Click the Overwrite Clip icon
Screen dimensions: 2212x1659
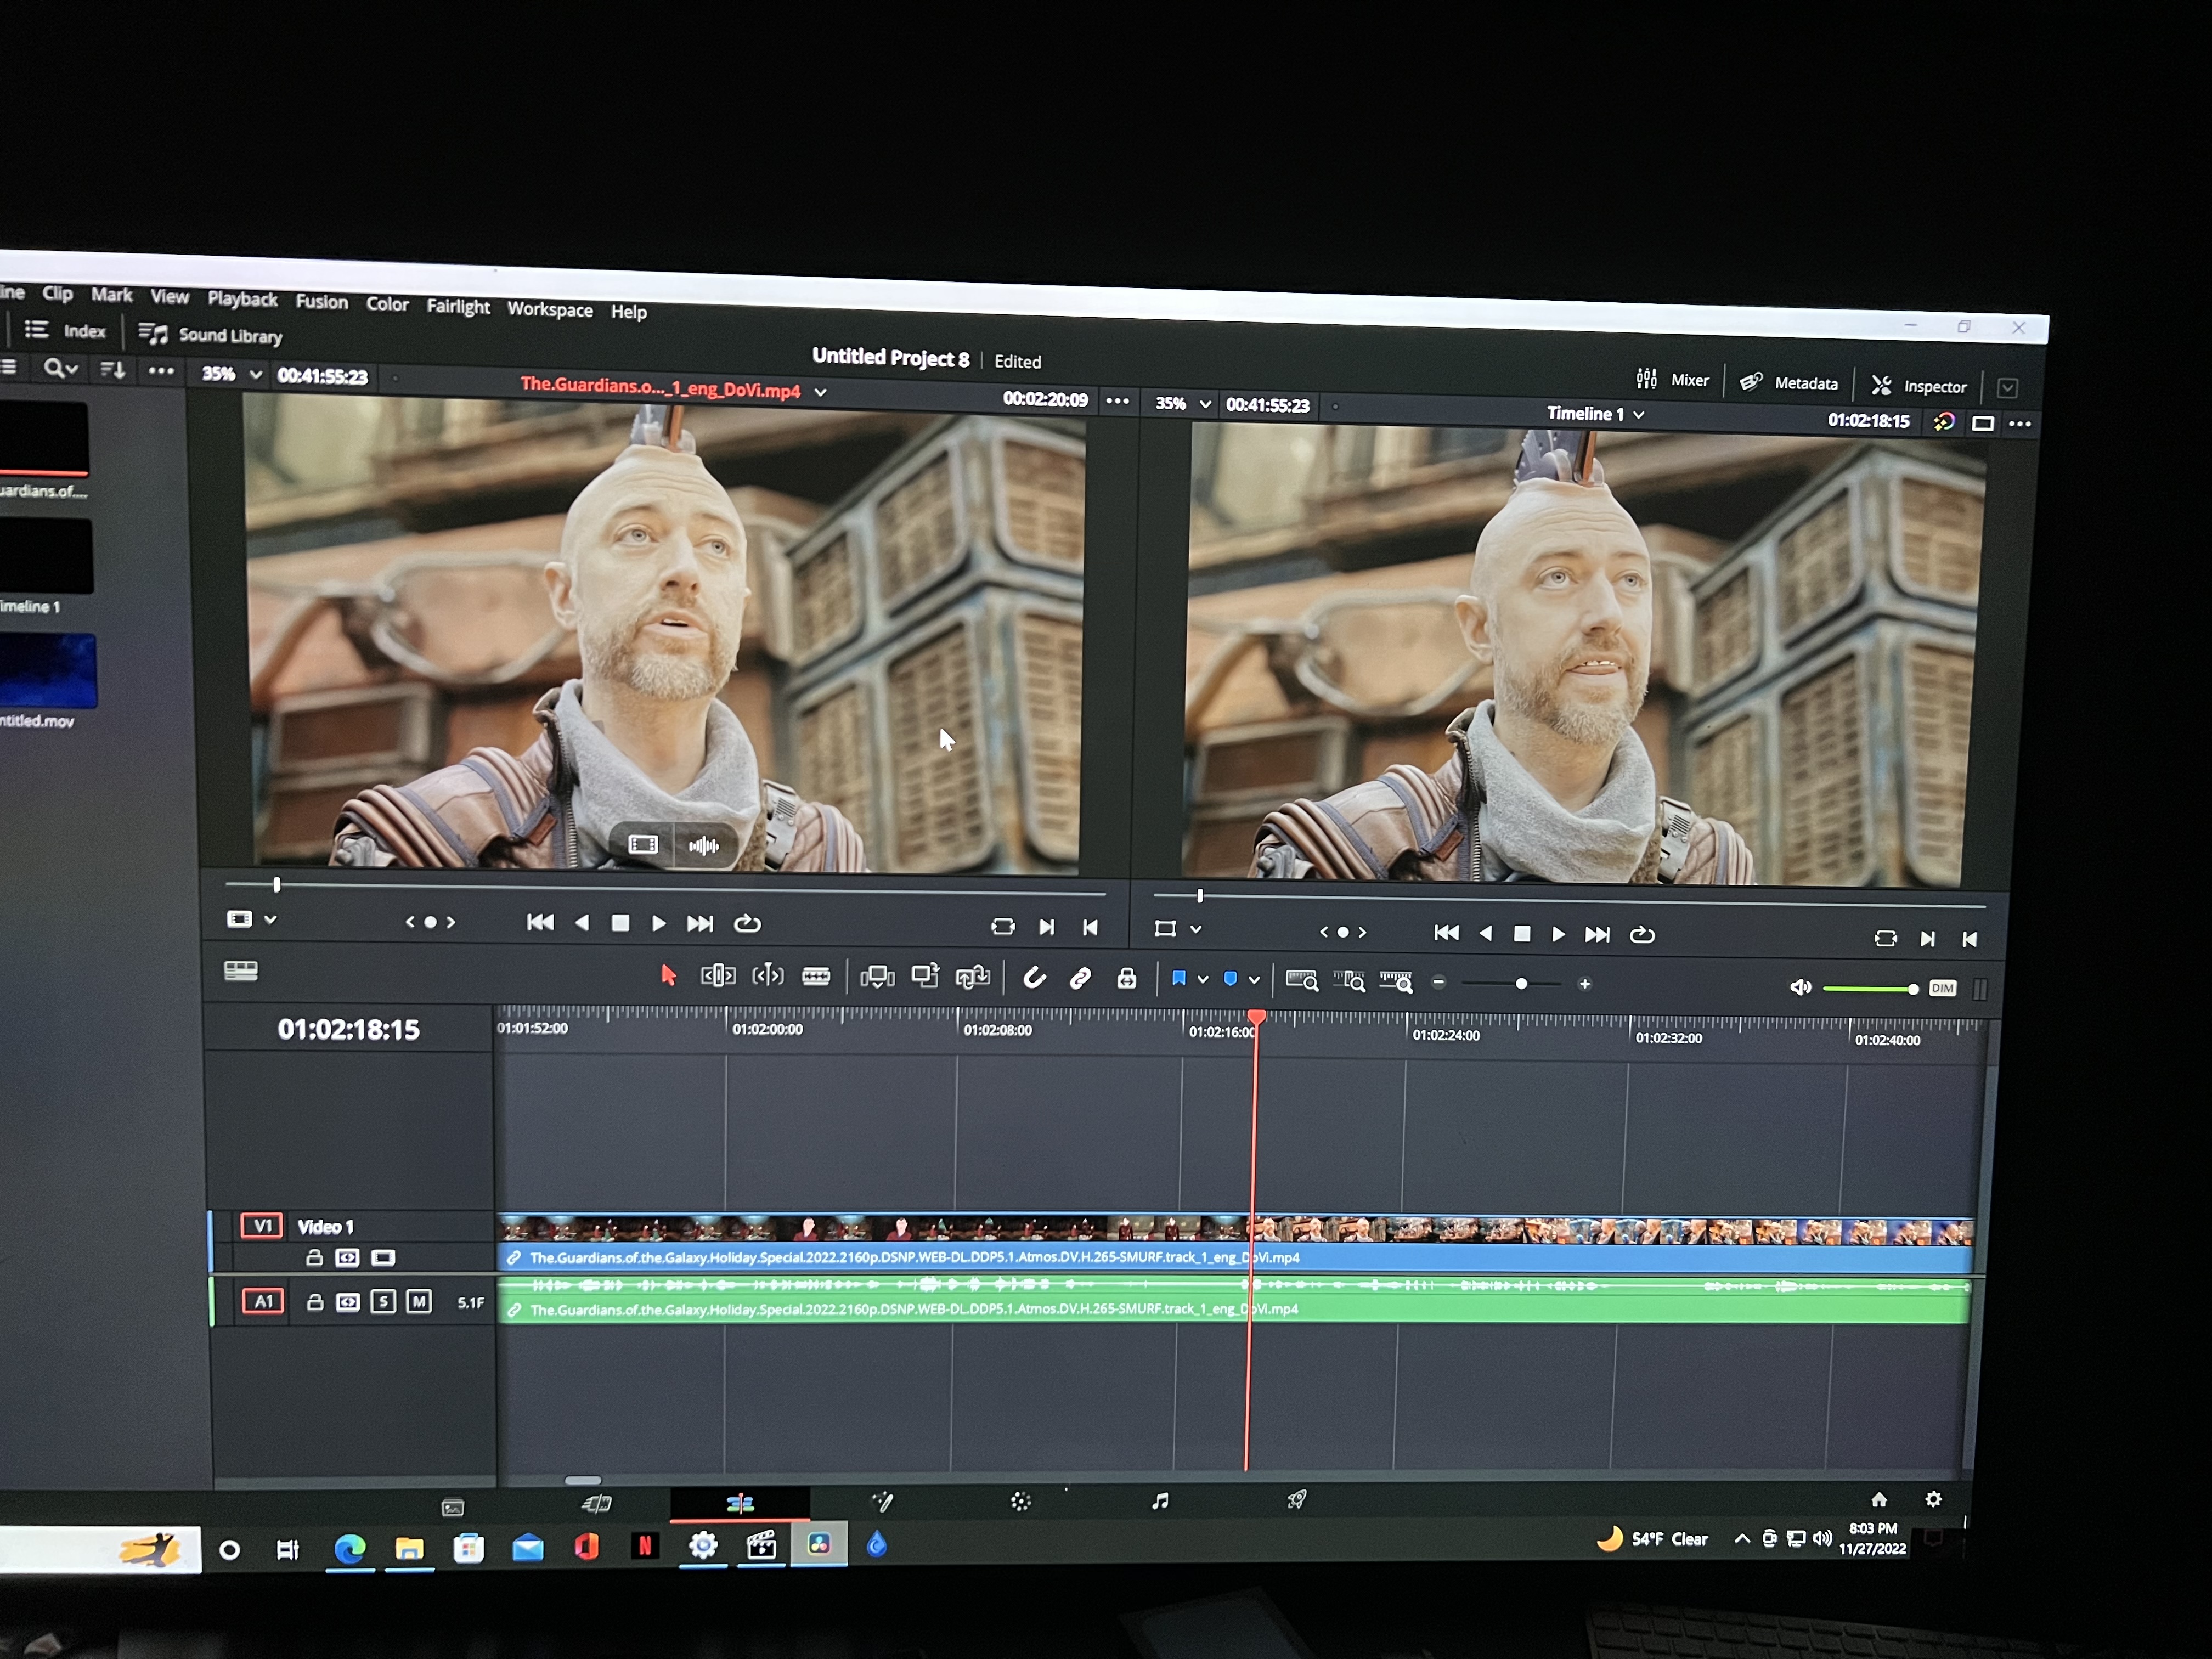click(x=925, y=977)
